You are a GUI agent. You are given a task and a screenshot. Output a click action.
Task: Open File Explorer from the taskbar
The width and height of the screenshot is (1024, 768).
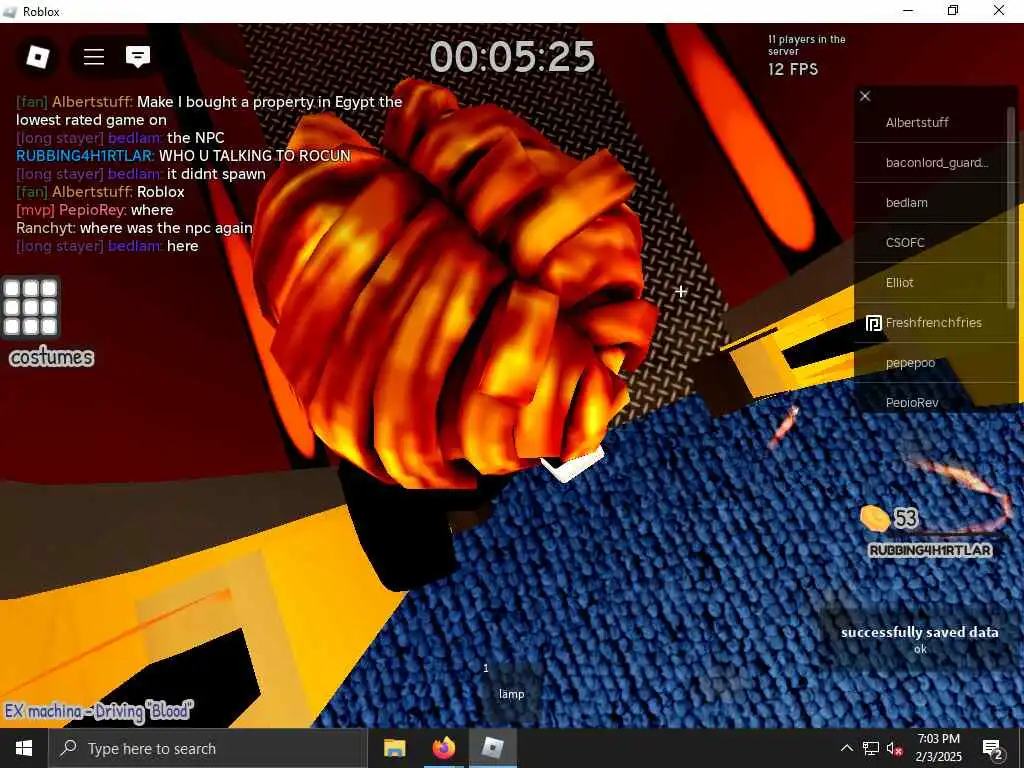click(394, 748)
